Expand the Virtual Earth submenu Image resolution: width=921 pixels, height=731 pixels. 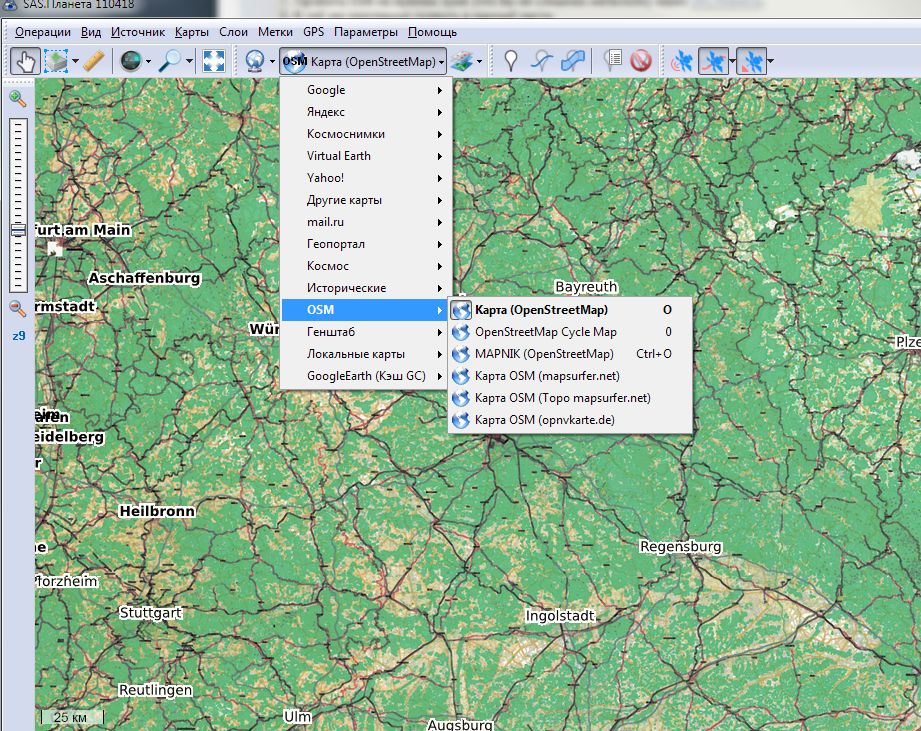pos(366,156)
